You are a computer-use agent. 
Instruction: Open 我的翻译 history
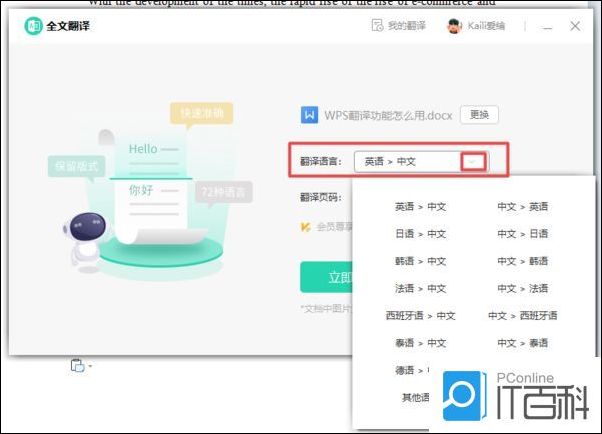[x=399, y=26]
